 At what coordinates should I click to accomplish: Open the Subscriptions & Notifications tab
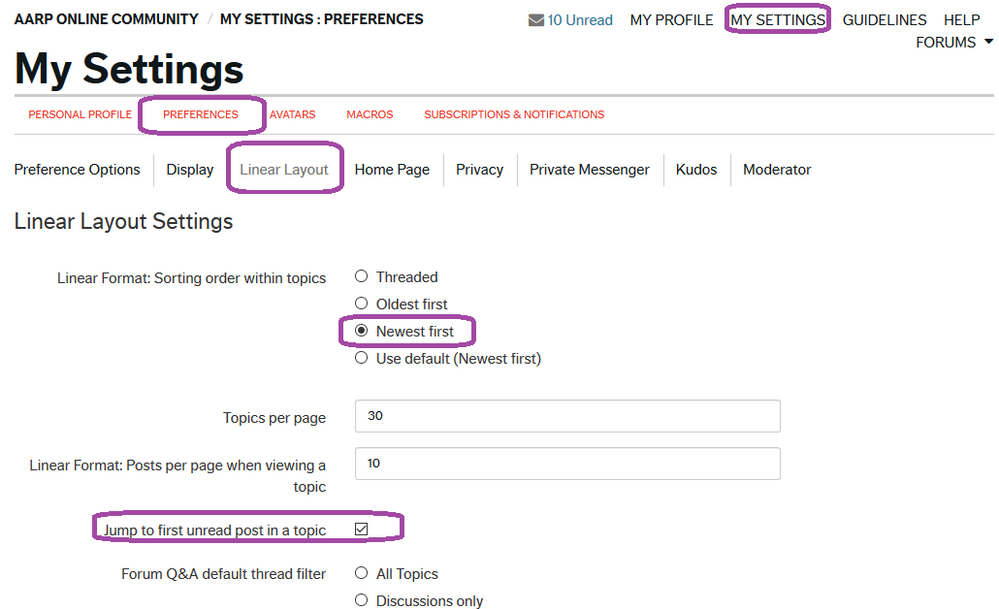pos(514,115)
